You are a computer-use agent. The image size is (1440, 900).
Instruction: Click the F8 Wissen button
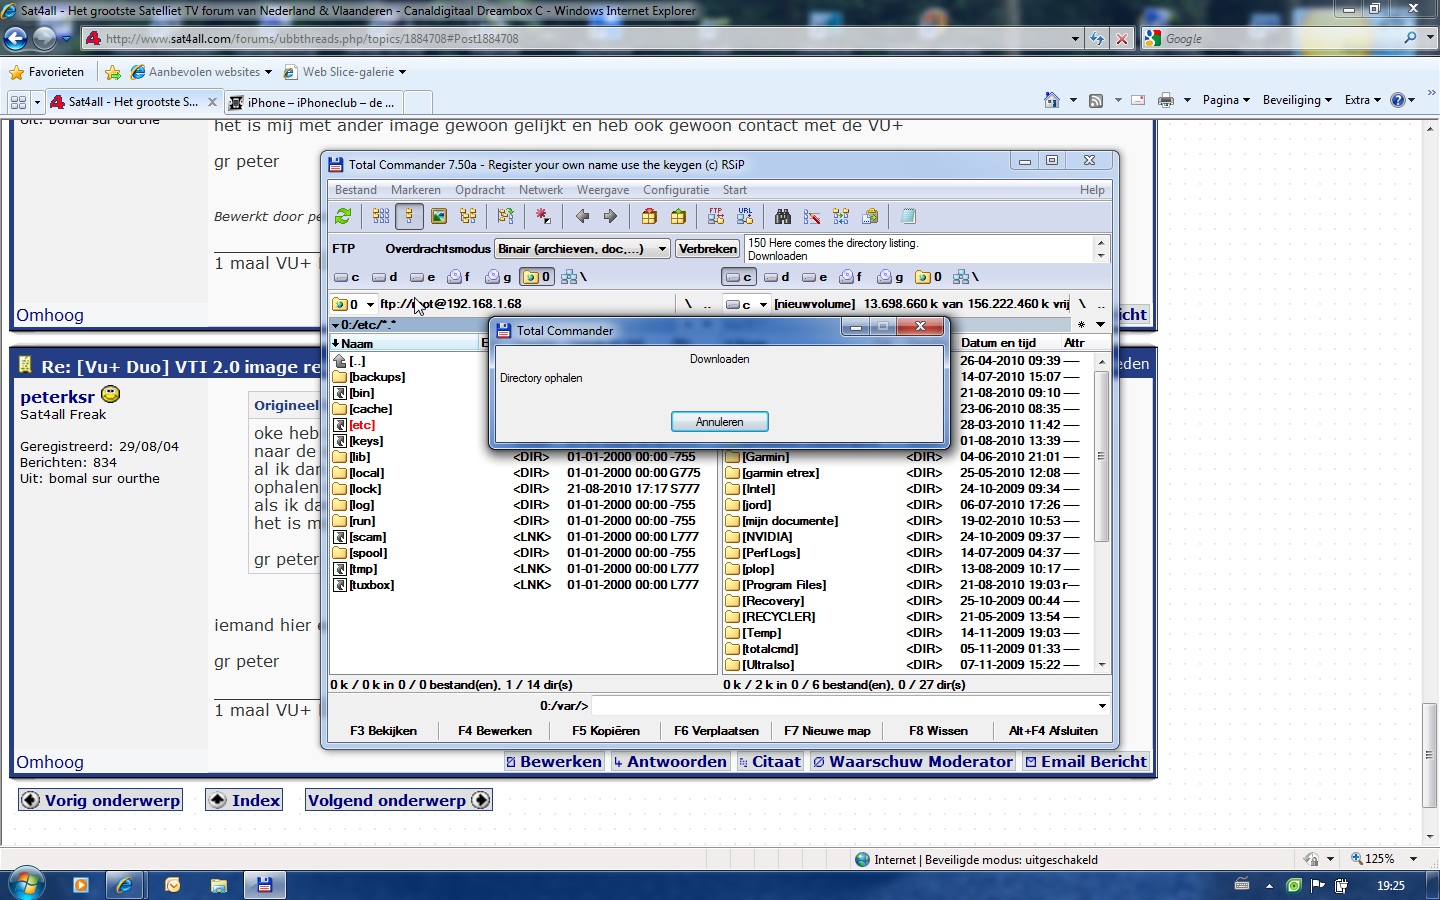[x=938, y=731]
